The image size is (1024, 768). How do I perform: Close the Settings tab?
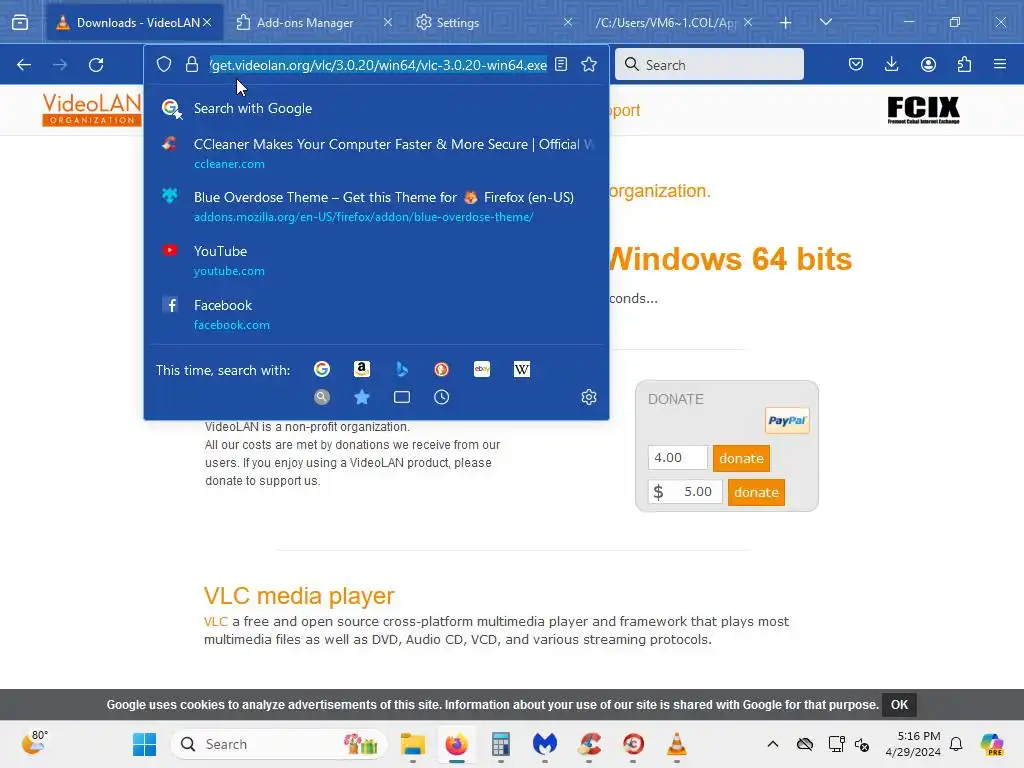tap(568, 22)
